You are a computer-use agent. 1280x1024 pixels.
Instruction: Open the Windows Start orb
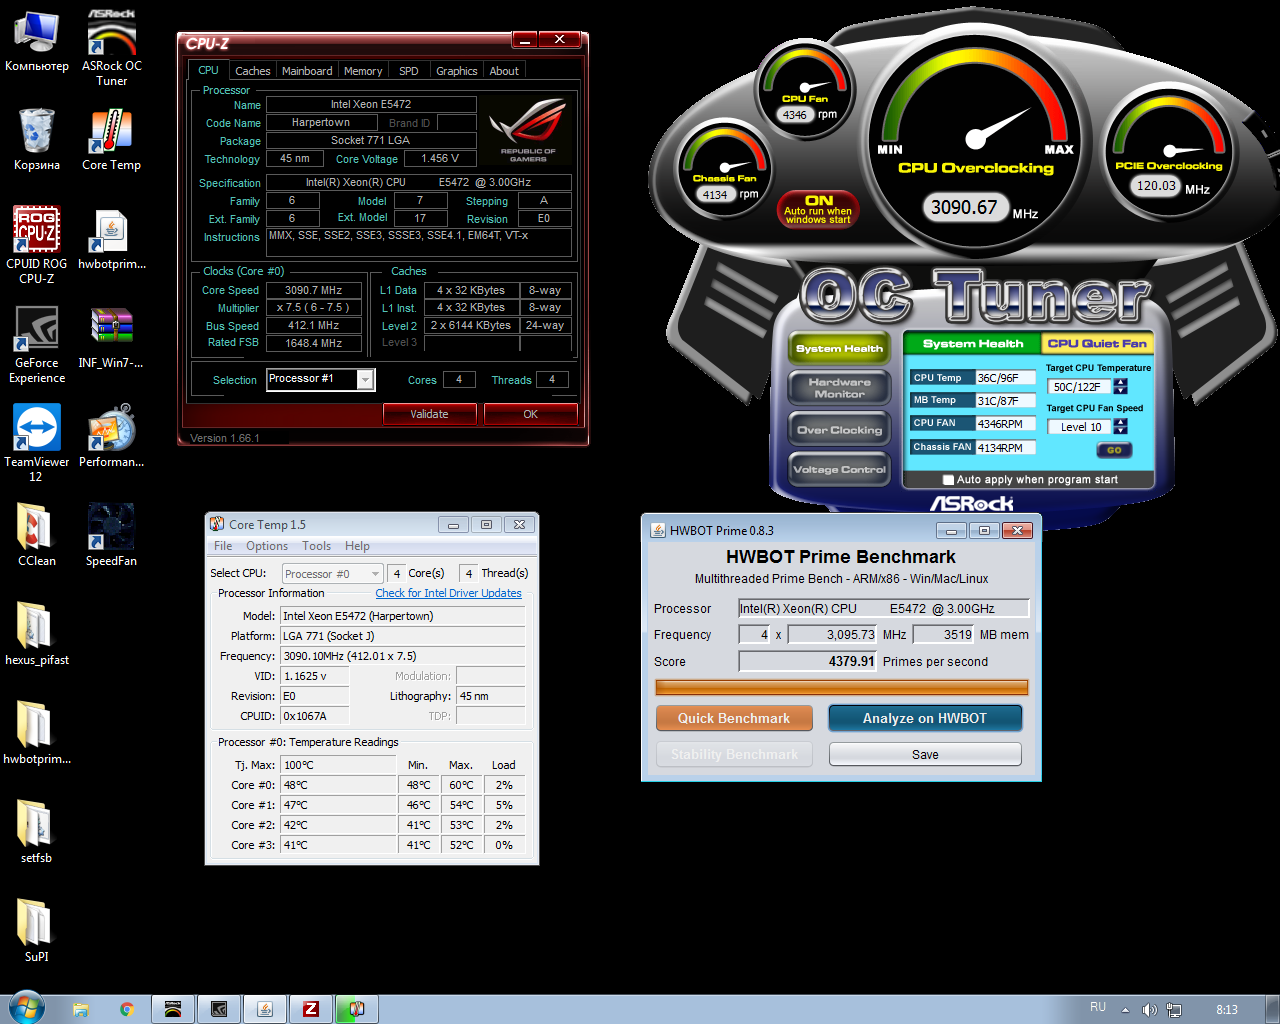tap(26, 1008)
